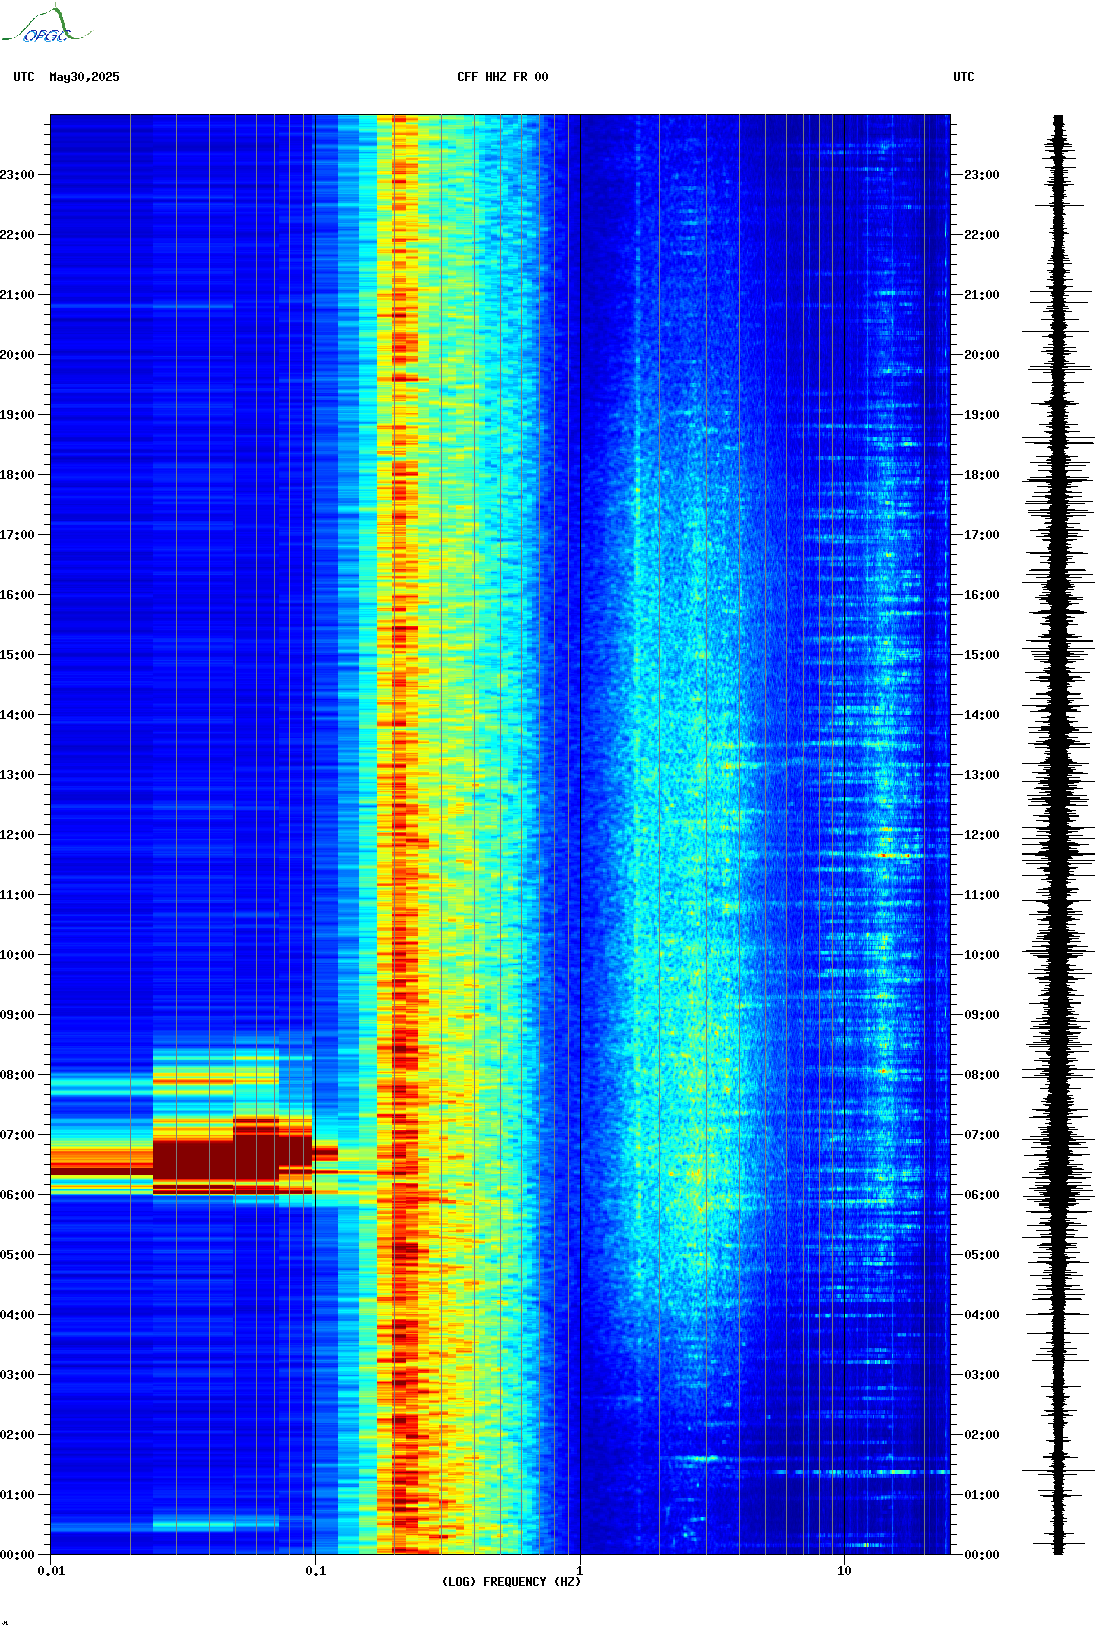Image resolution: width=1102 pixels, height=1634 pixels.
Task: Click the 15:00 label on the left time axis
Action: coord(17,655)
